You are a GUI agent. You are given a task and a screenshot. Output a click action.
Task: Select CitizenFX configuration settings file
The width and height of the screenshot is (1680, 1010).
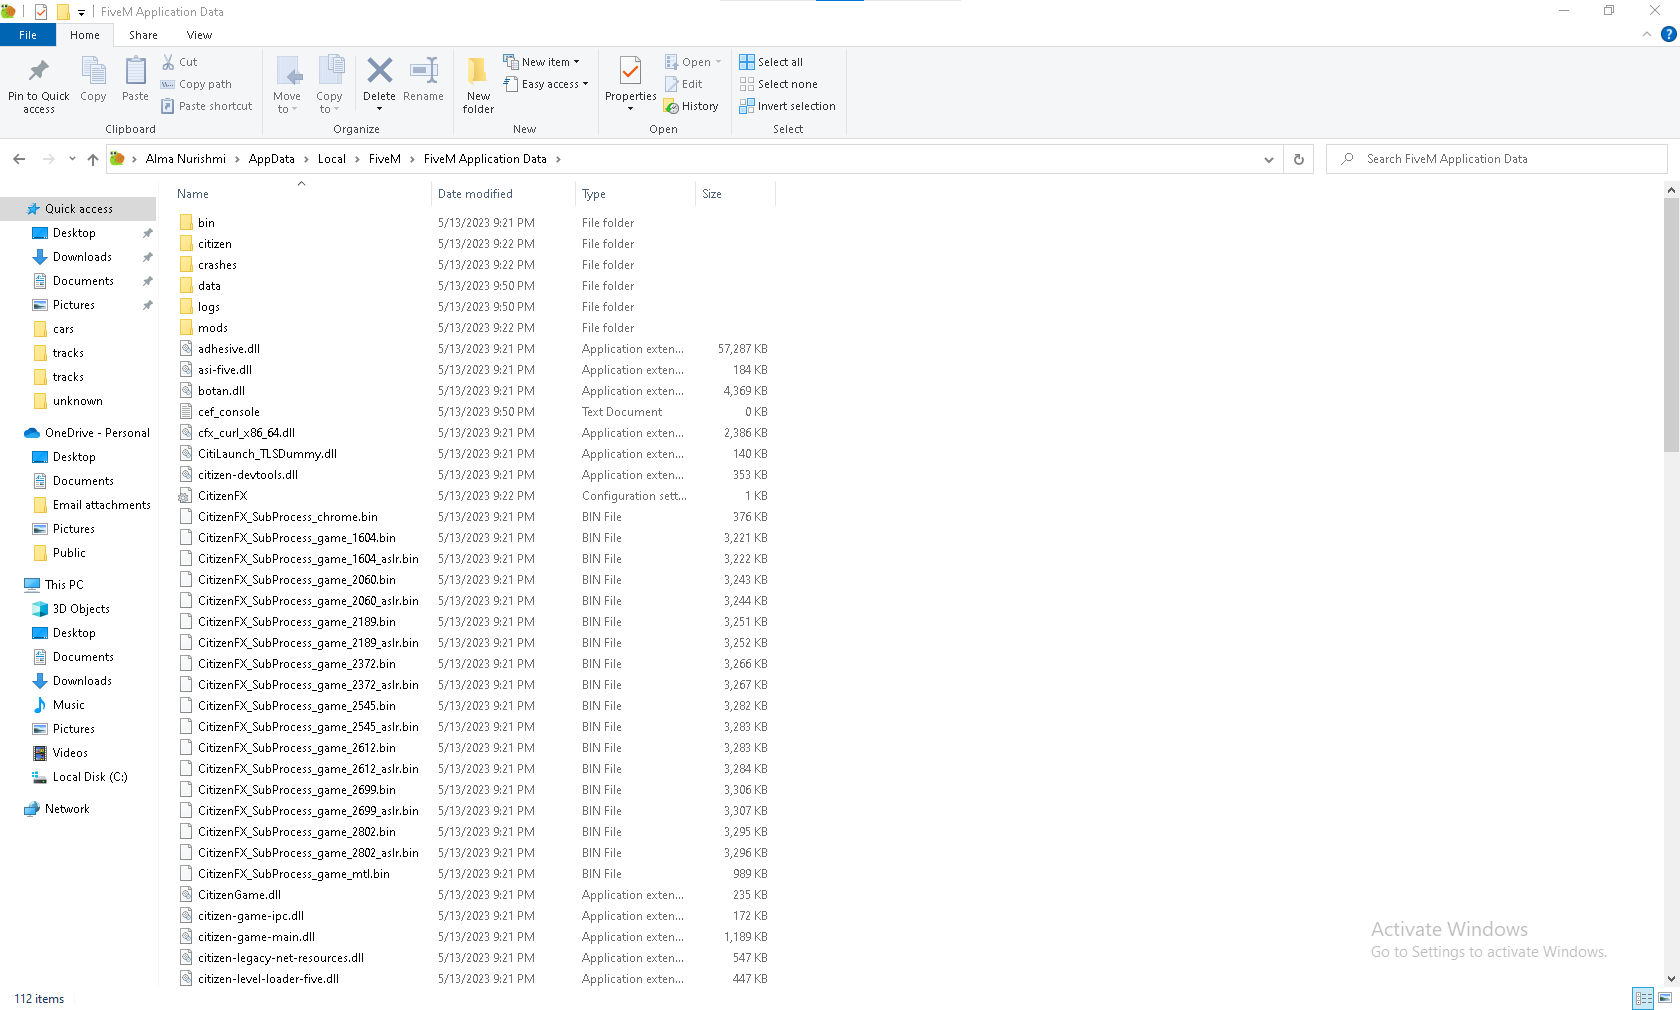tap(222, 496)
